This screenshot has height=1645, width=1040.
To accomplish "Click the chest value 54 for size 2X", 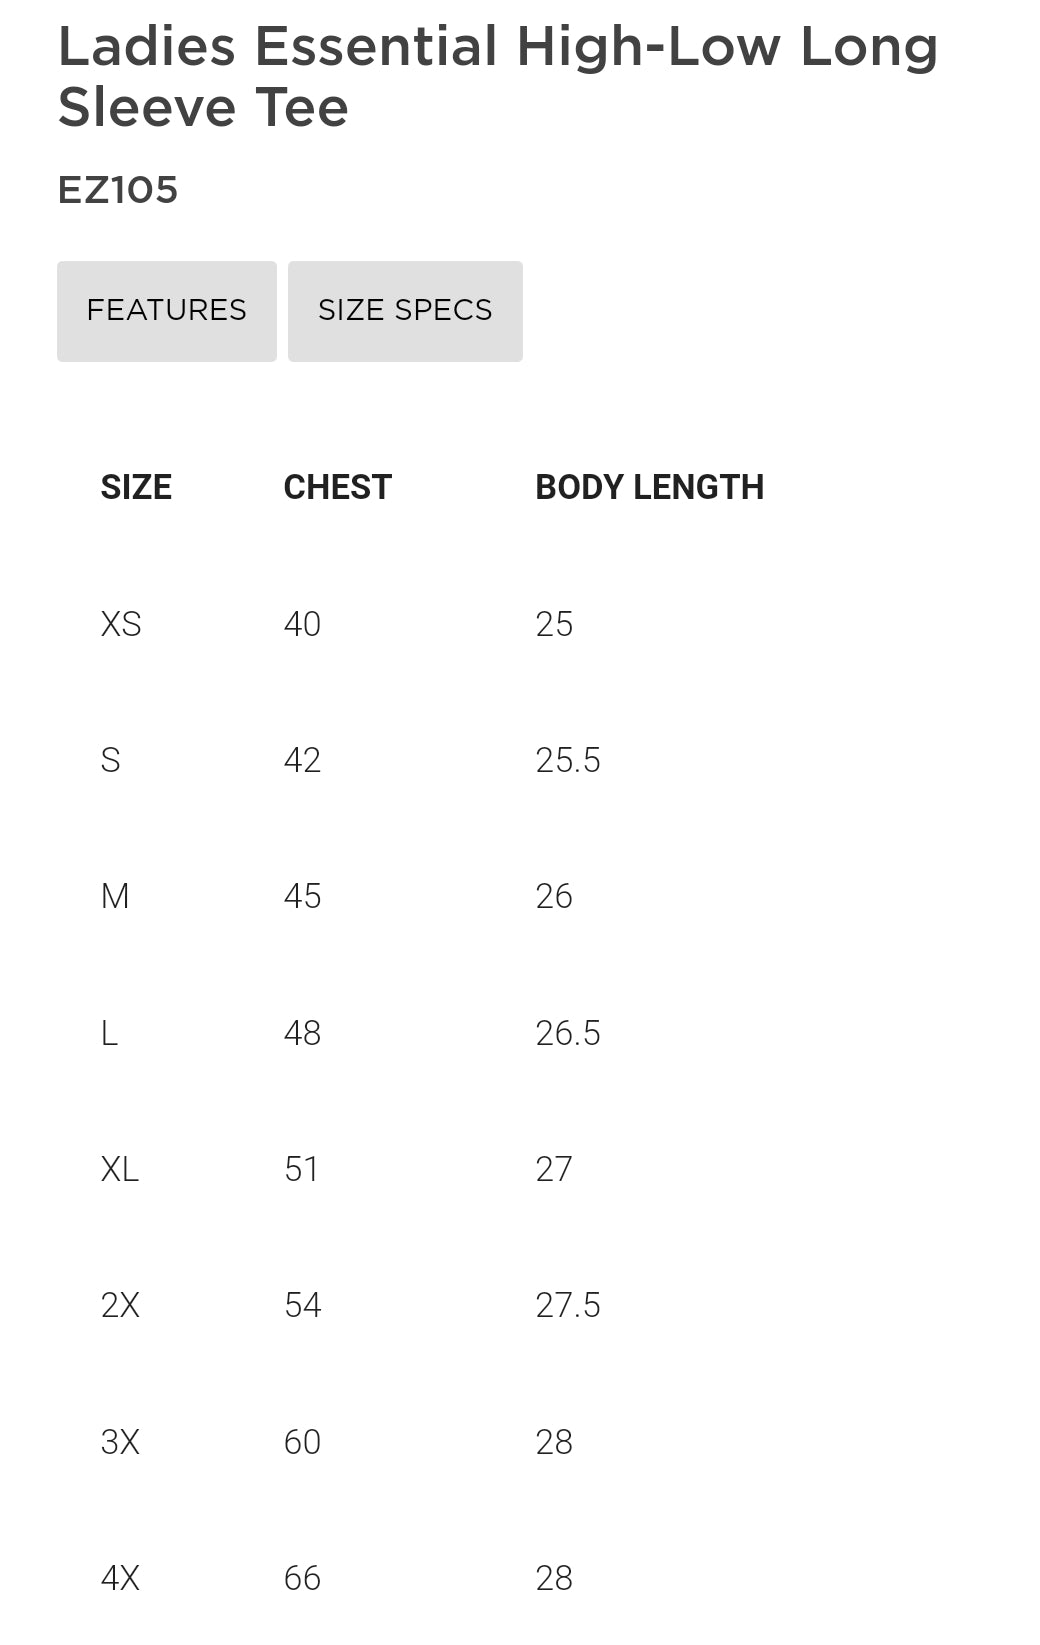I will [x=301, y=1305].
